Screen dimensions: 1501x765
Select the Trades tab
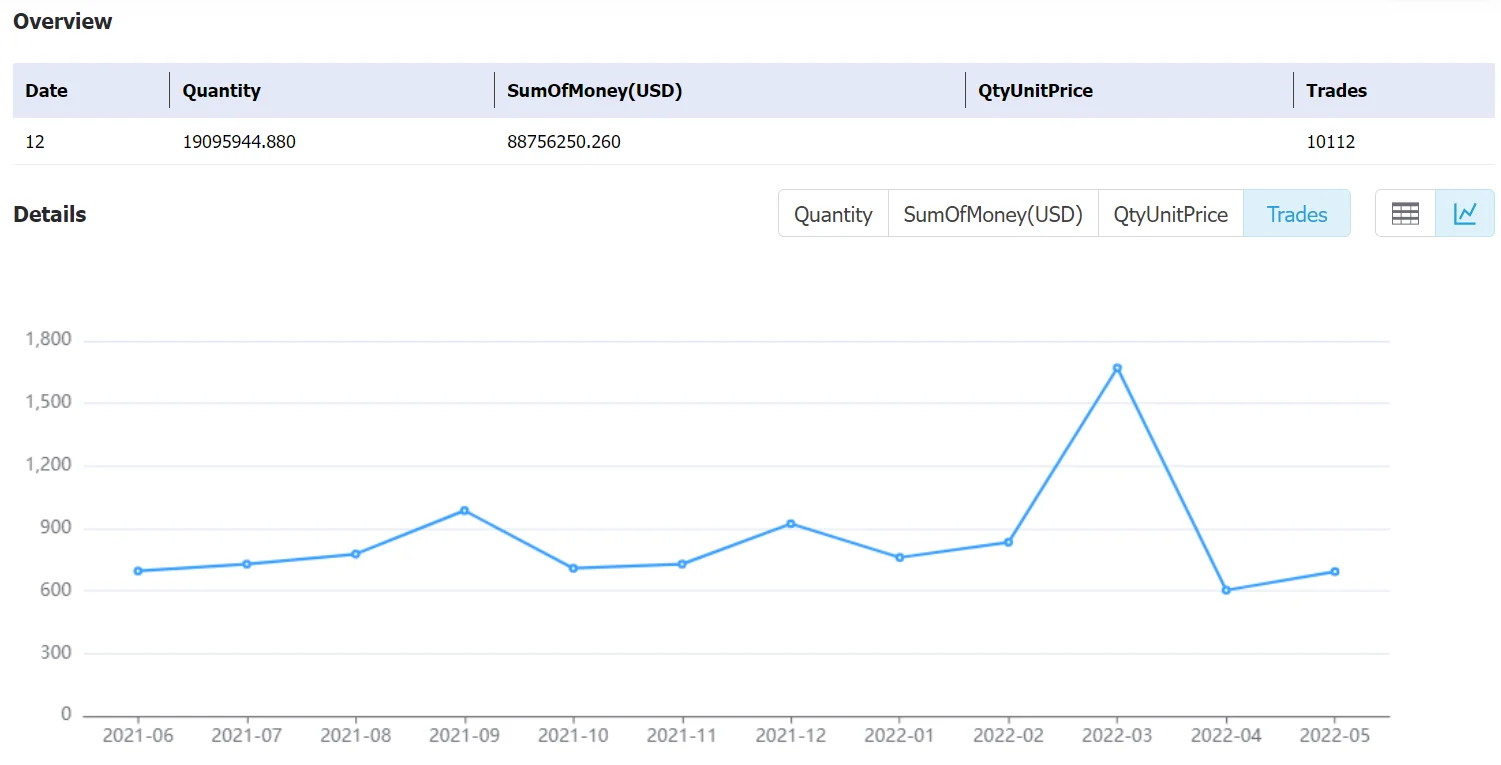(x=1297, y=214)
